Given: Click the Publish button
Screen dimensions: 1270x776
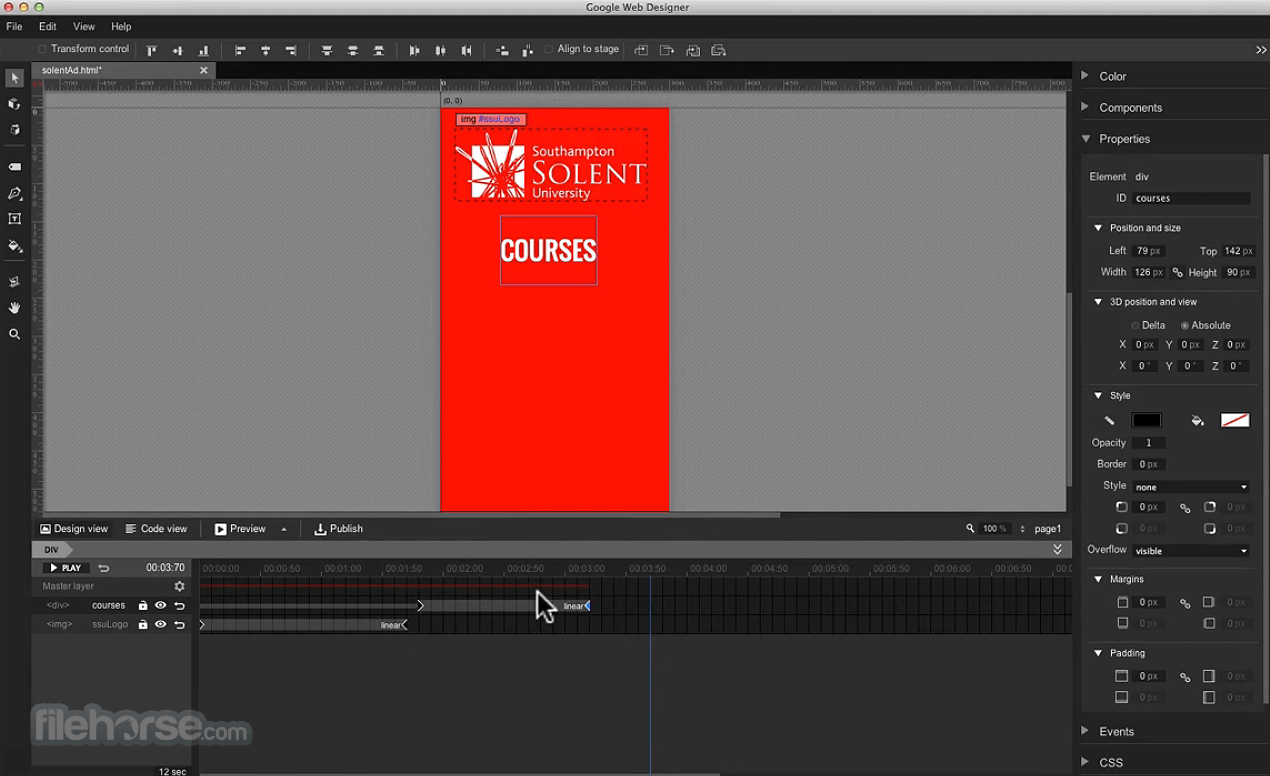Looking at the screenshot, I should pyautogui.click(x=339, y=529).
